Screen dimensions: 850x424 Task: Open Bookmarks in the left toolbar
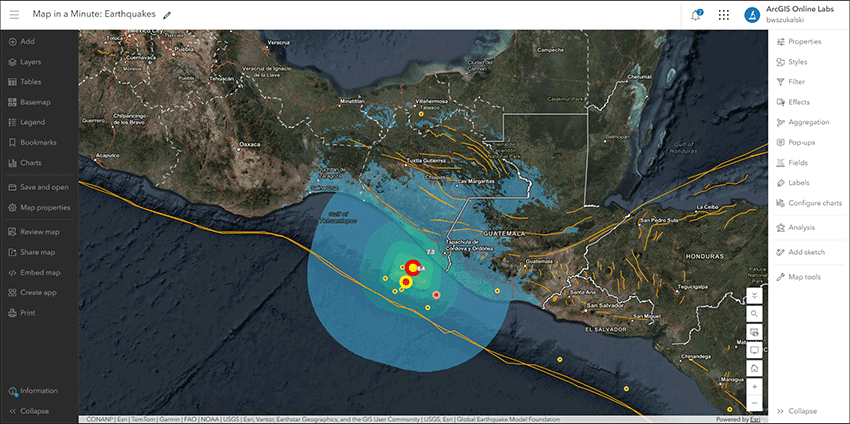pos(32,143)
